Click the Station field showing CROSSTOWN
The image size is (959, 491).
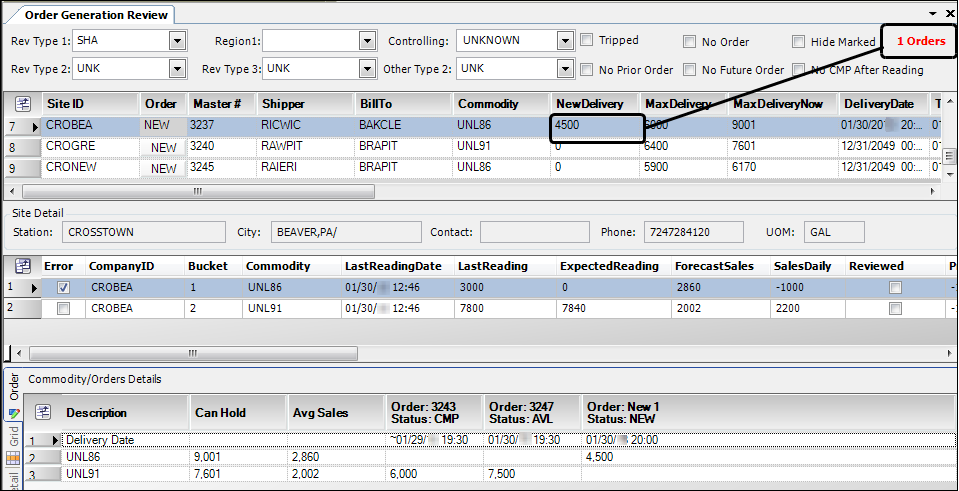[144, 232]
